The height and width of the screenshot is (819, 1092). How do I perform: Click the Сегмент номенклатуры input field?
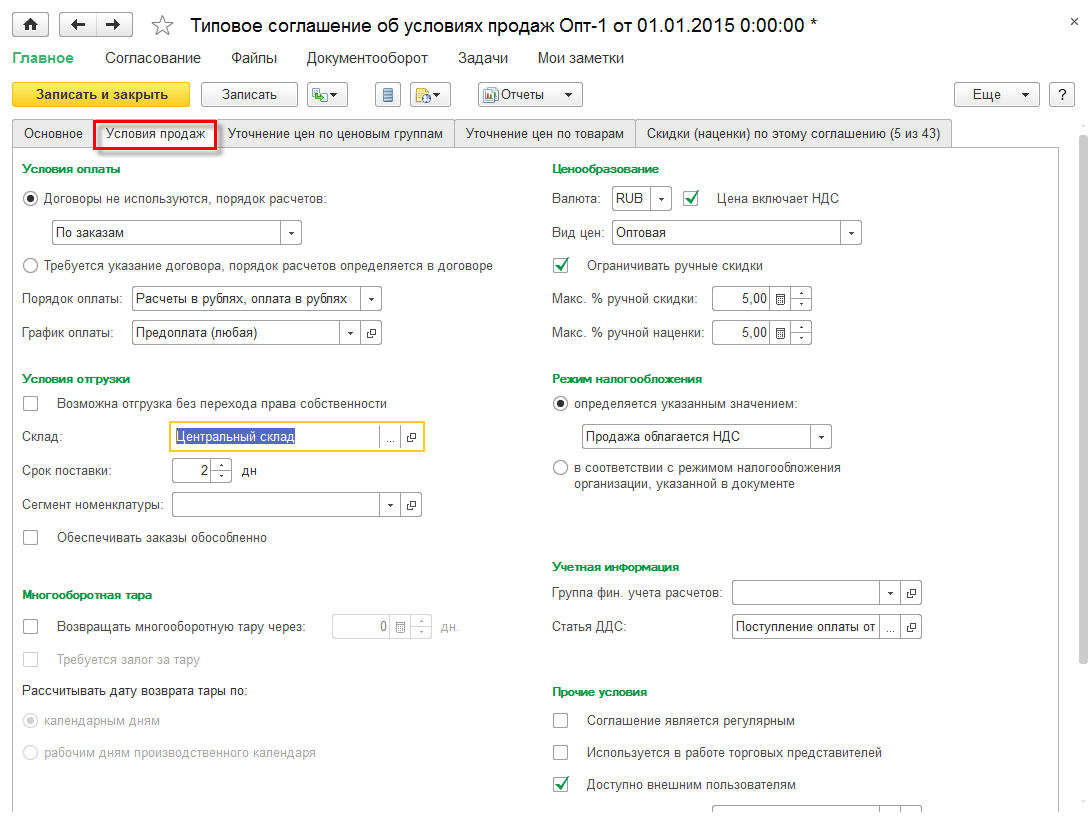coord(276,505)
